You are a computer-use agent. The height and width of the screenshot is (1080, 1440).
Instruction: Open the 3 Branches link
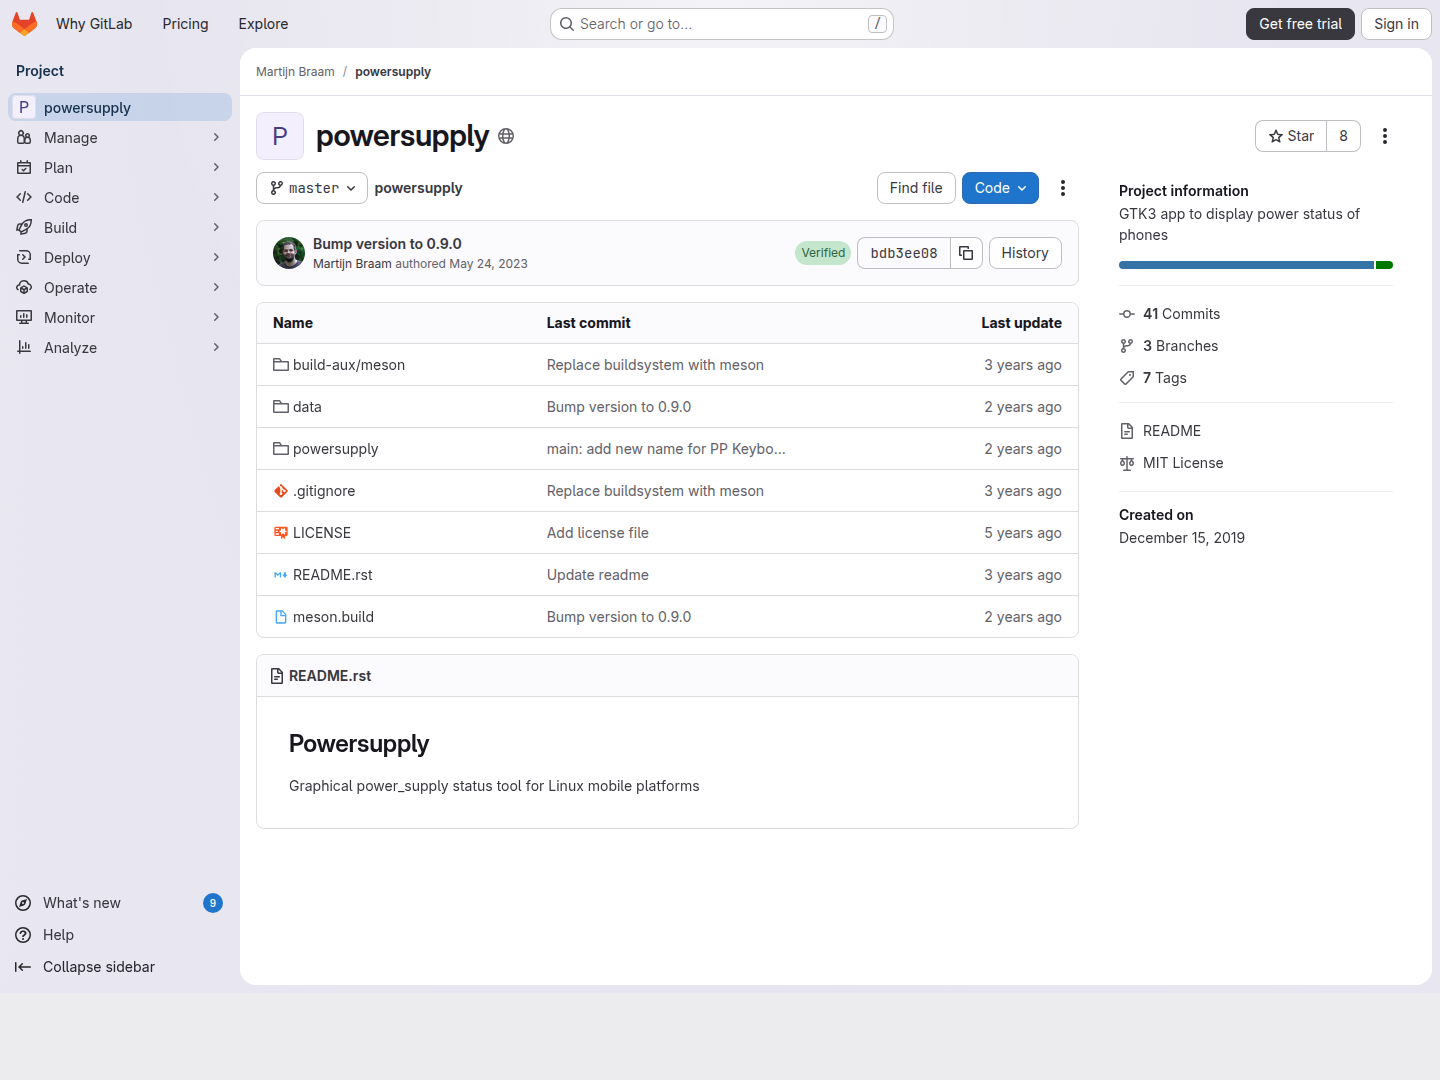1180,346
